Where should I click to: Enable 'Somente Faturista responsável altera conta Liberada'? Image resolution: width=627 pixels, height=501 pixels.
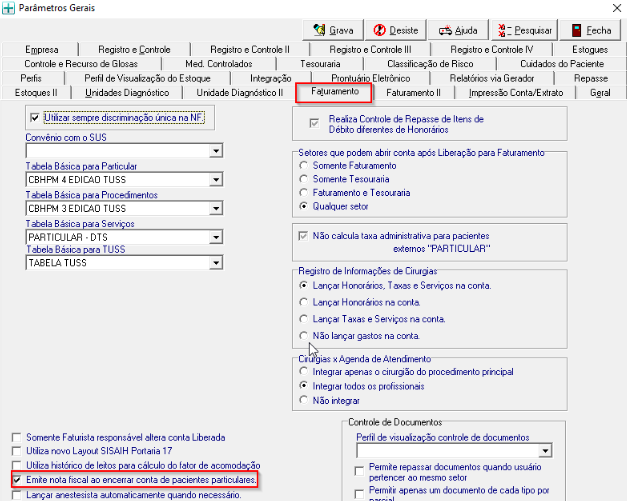click(16, 437)
